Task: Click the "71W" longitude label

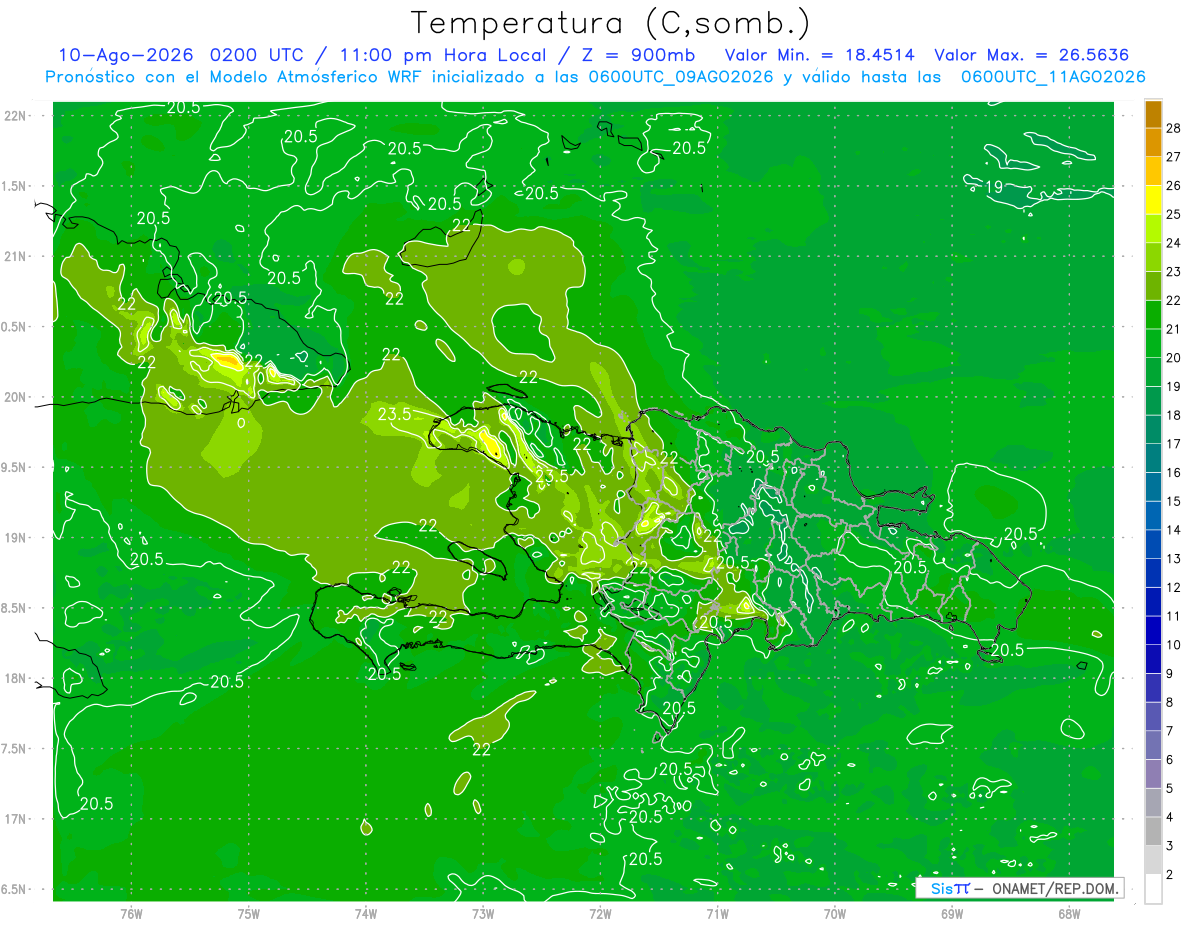Action: pyautogui.click(x=717, y=913)
